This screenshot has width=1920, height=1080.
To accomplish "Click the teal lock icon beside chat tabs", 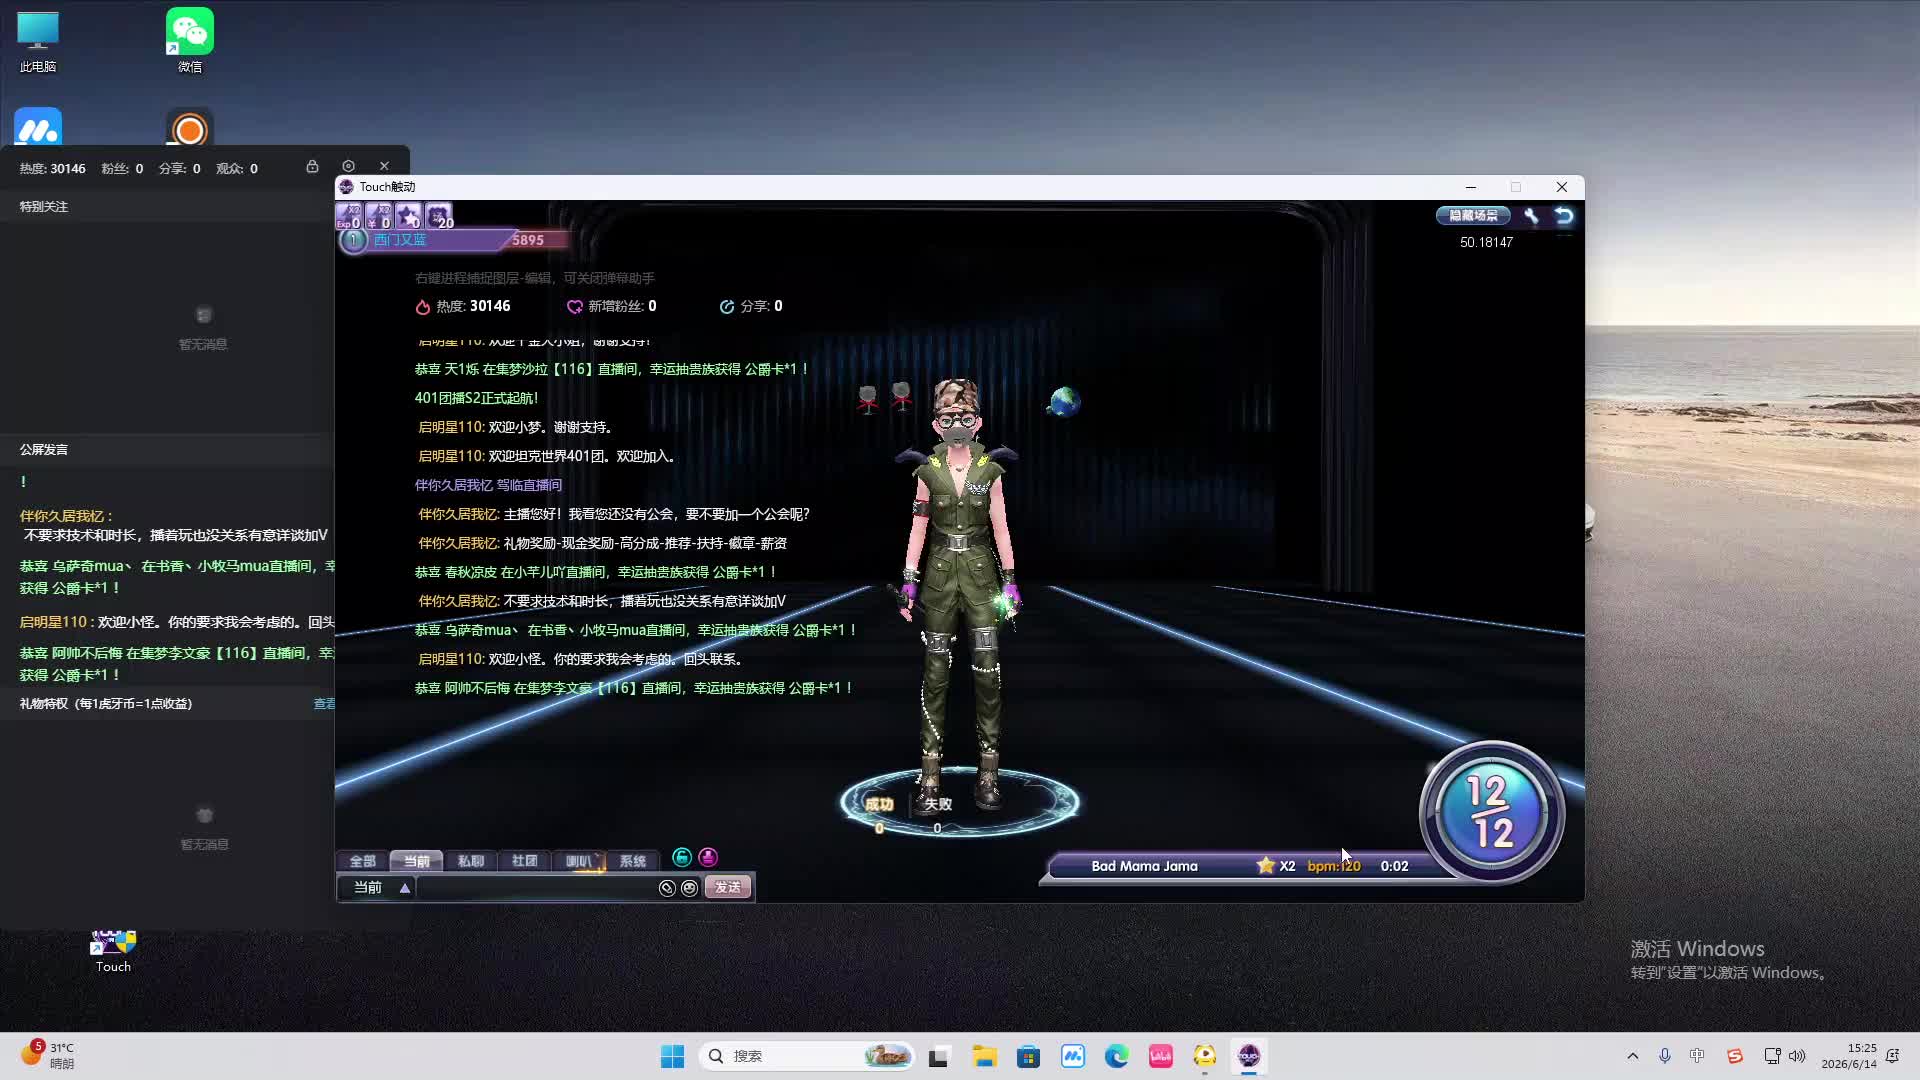I will point(682,857).
